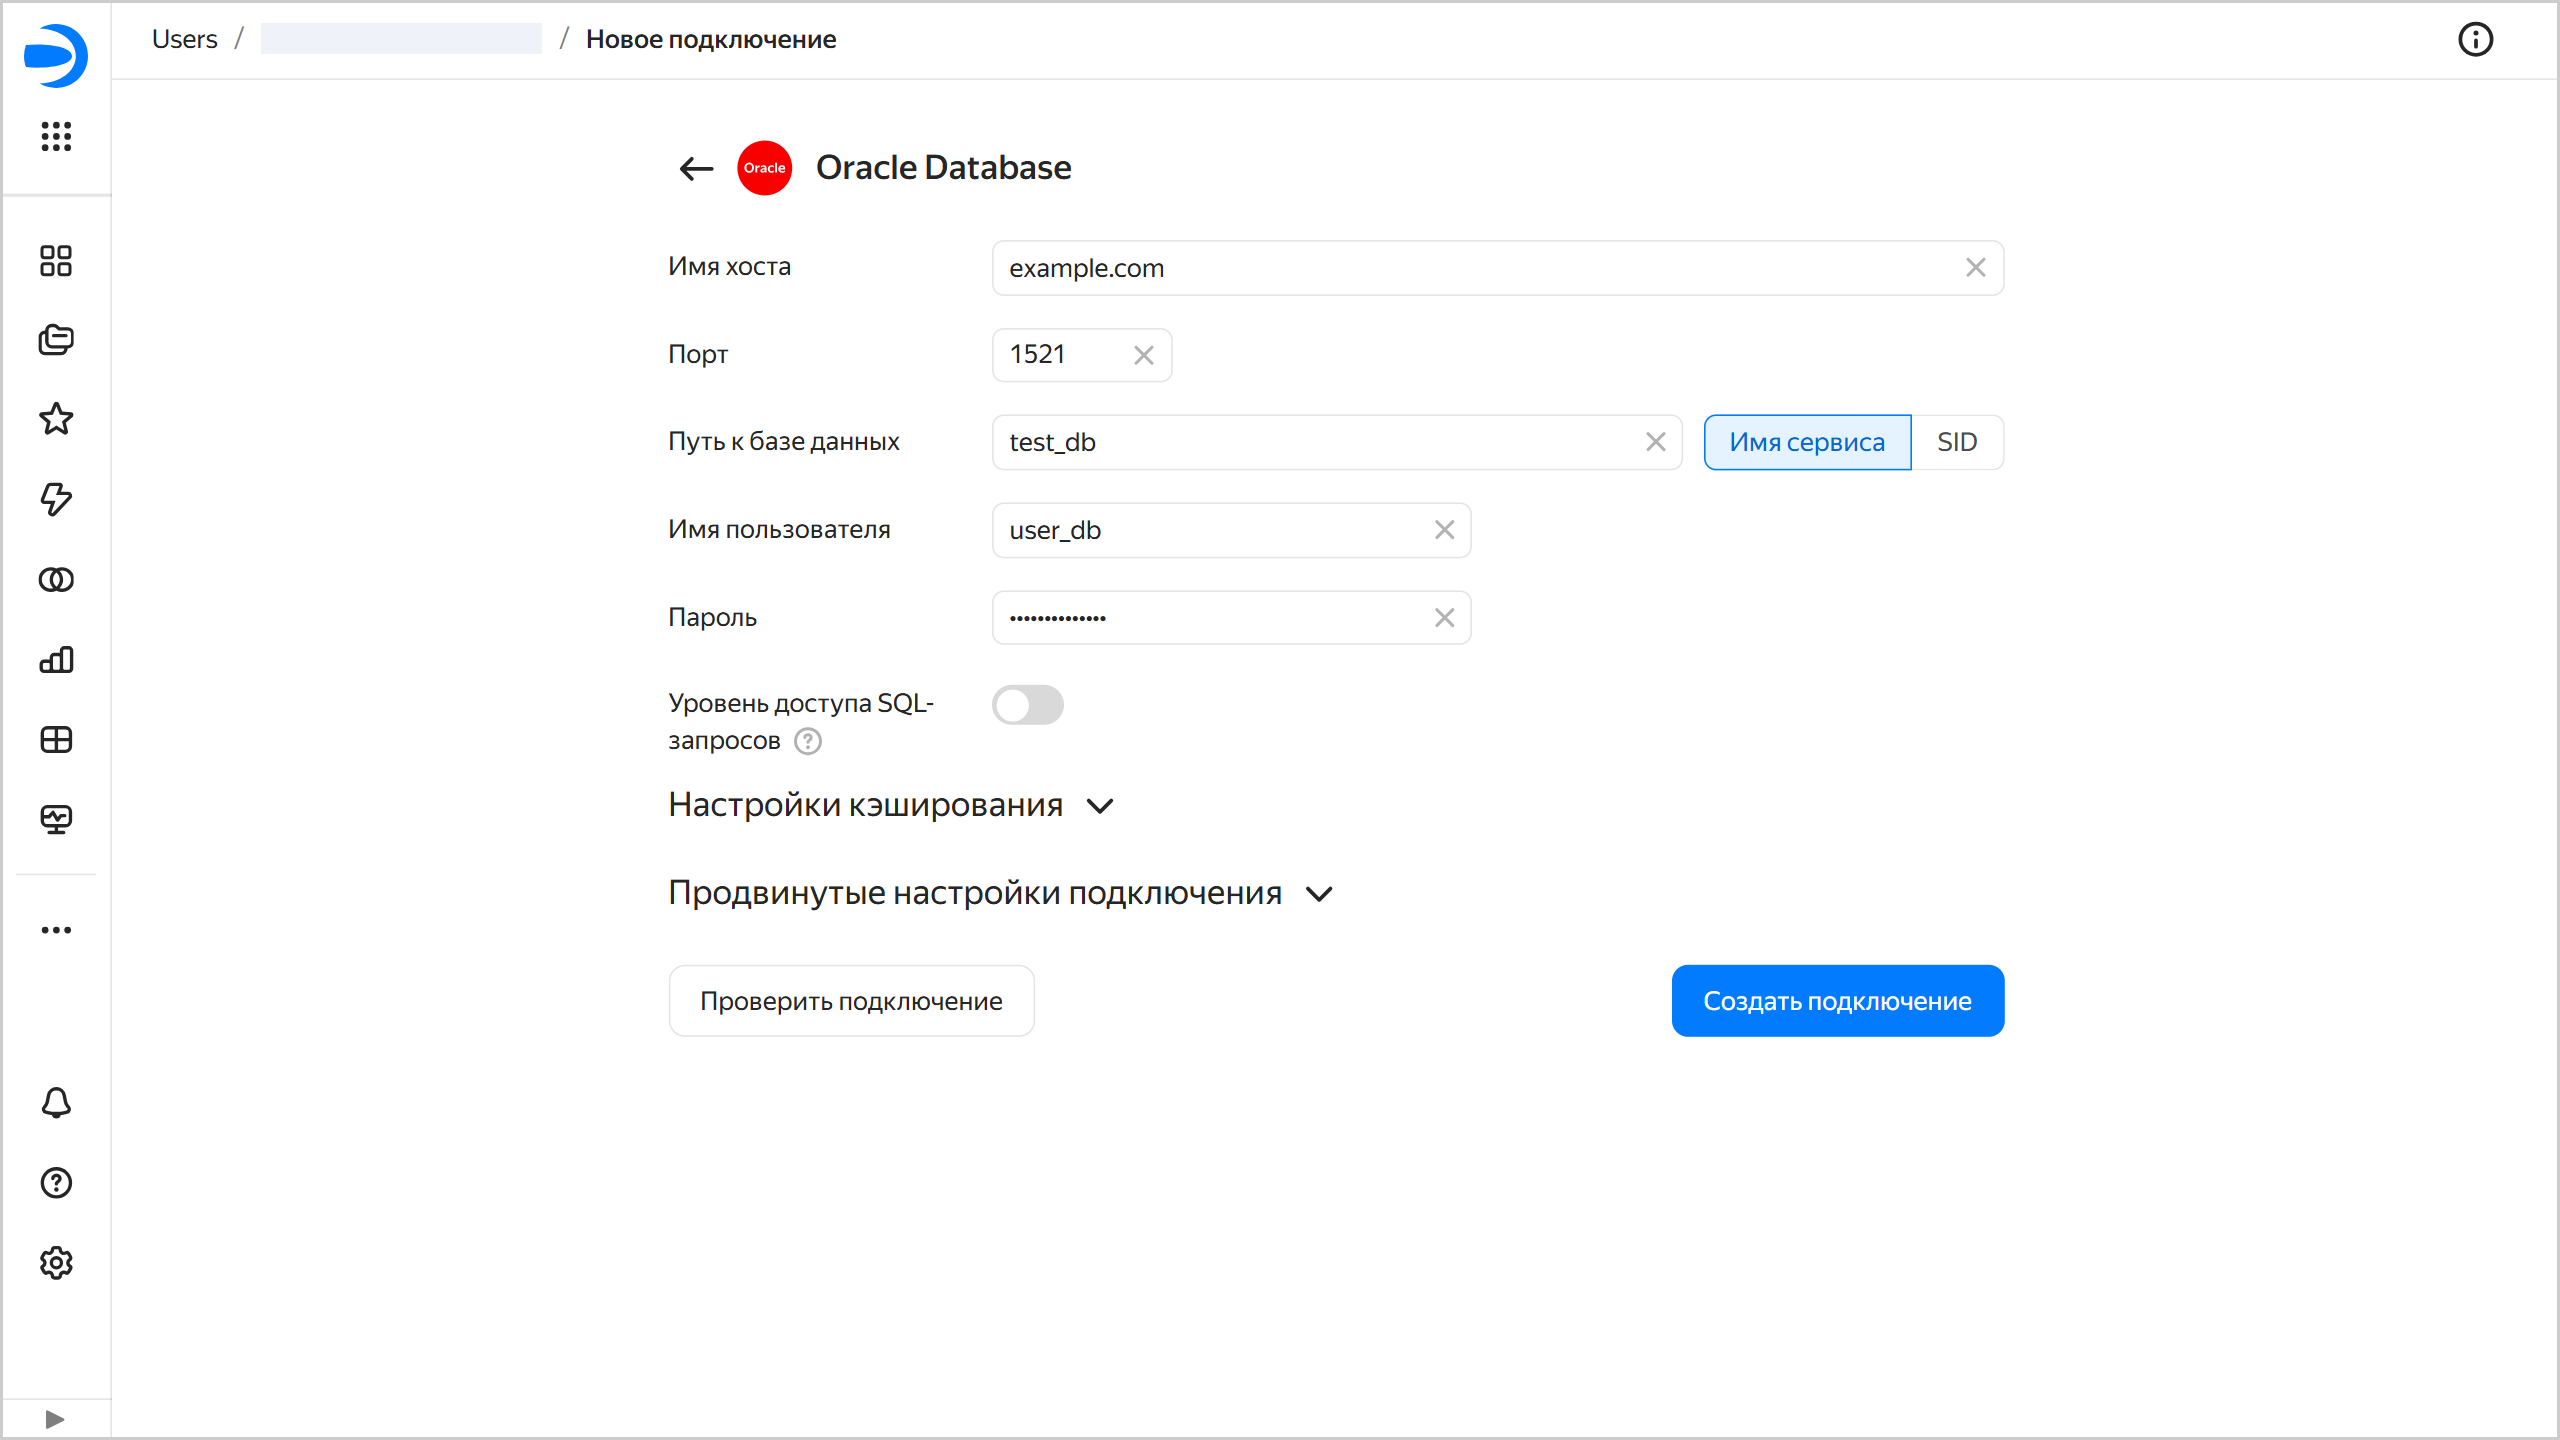This screenshot has width=2560, height=1440.
Task: Focus the port input field
Action: 1082,355
